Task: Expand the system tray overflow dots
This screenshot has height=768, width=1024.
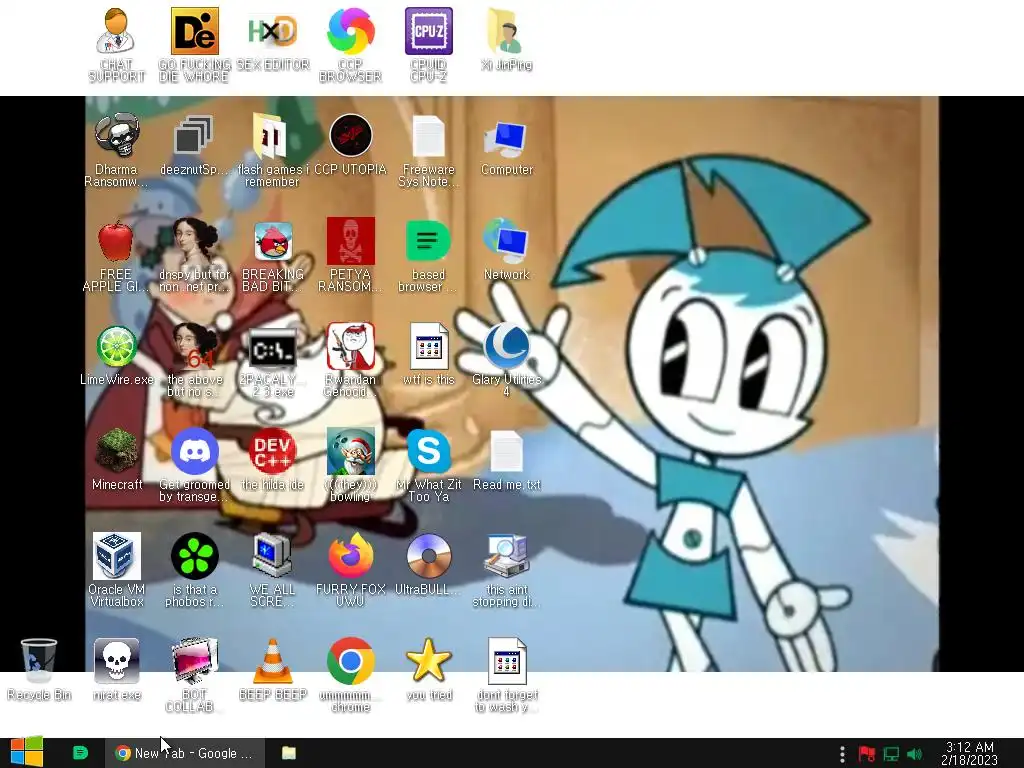Action: pyautogui.click(x=842, y=754)
